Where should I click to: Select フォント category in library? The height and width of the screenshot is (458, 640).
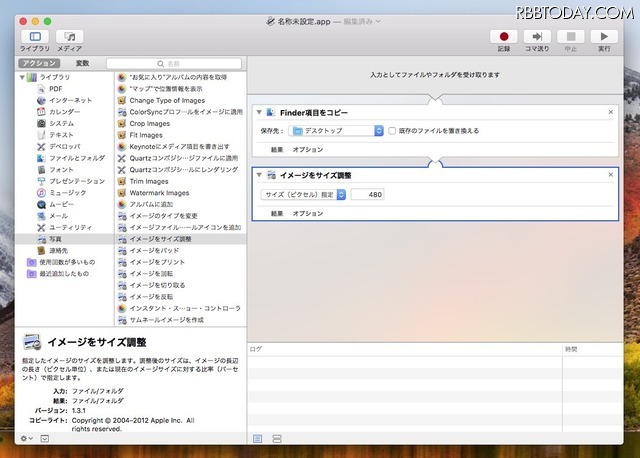click(x=61, y=169)
